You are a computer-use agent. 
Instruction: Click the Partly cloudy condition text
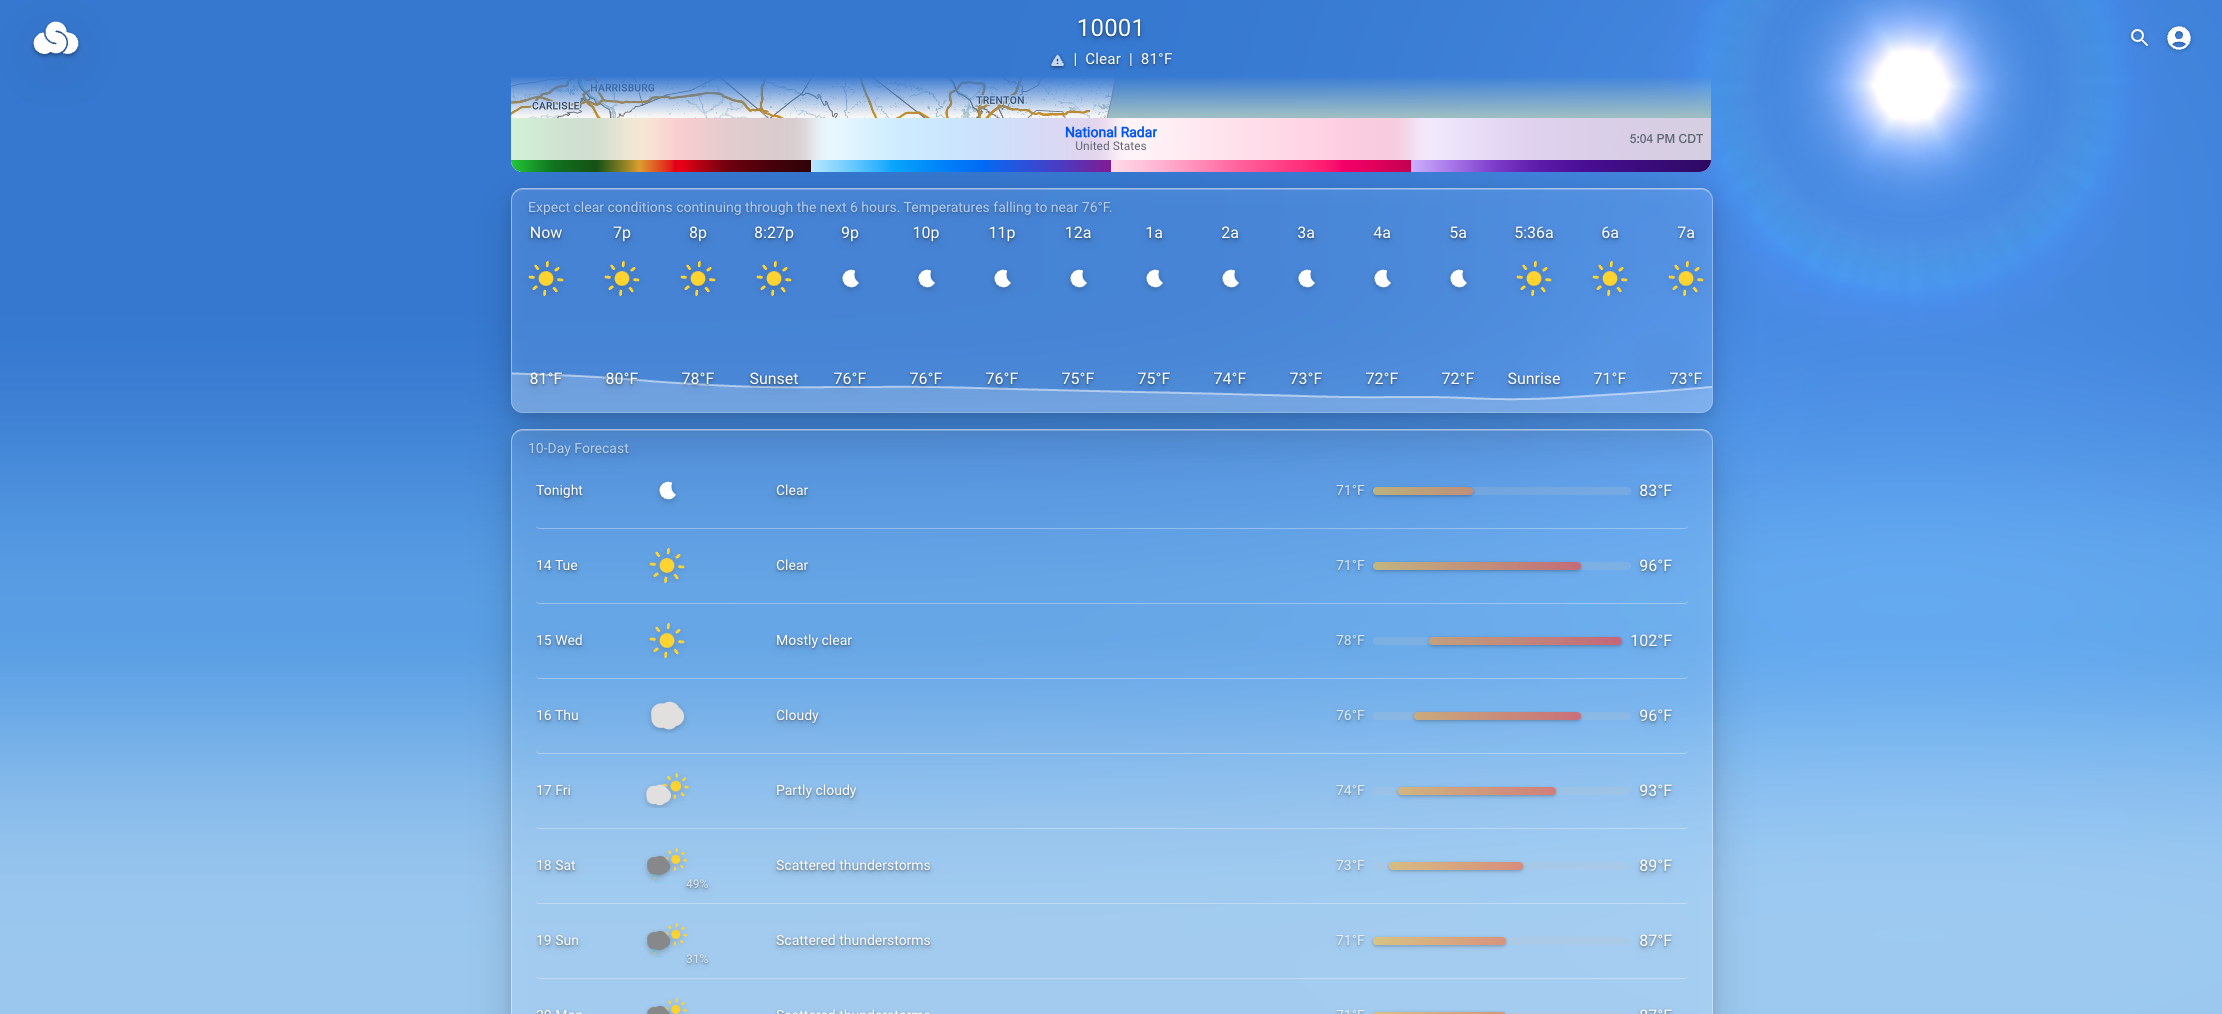(816, 791)
